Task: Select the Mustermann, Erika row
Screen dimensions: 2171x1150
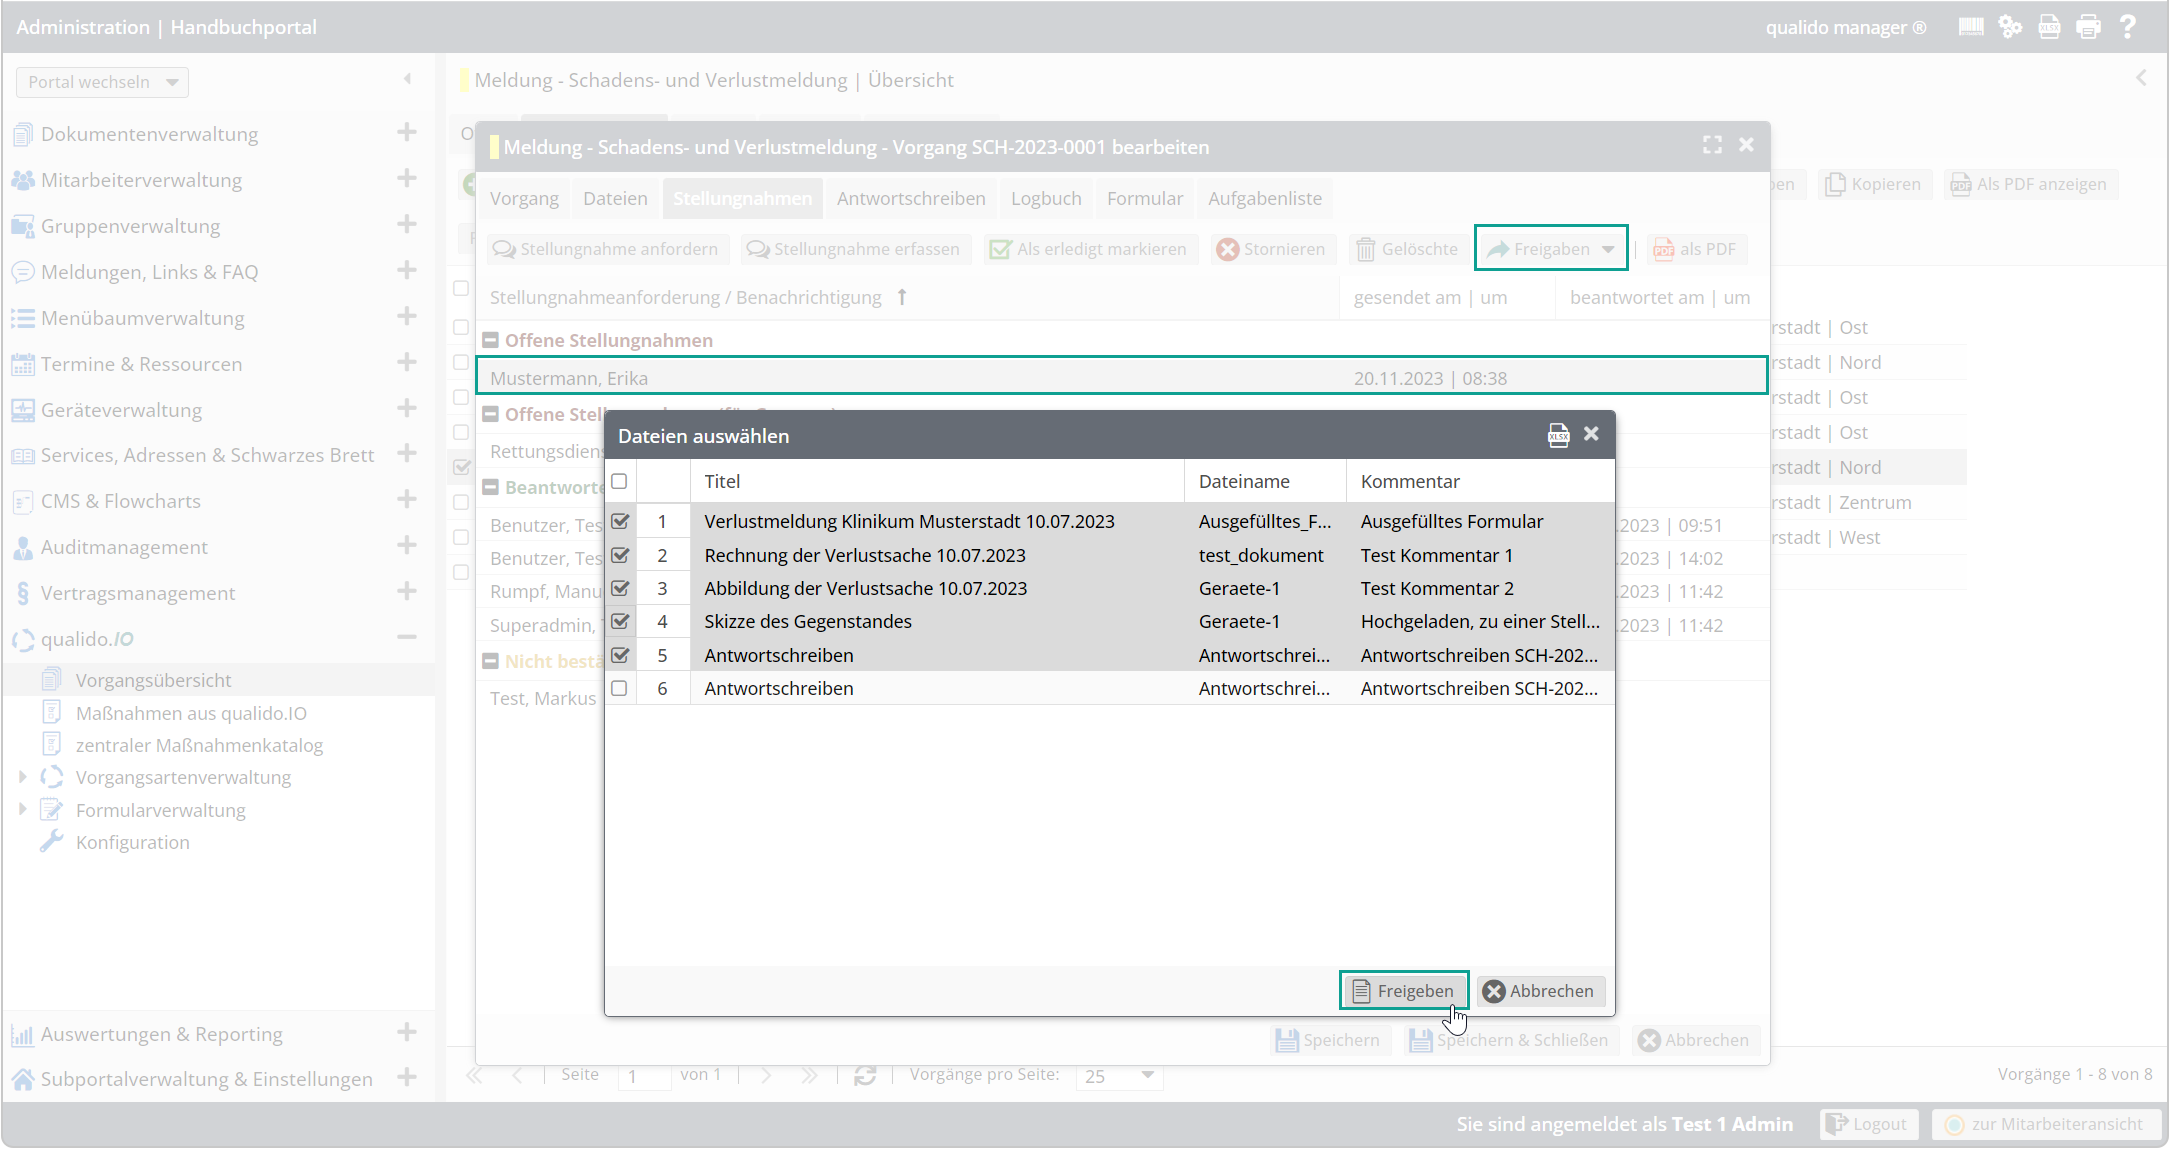Action: [x=1122, y=378]
